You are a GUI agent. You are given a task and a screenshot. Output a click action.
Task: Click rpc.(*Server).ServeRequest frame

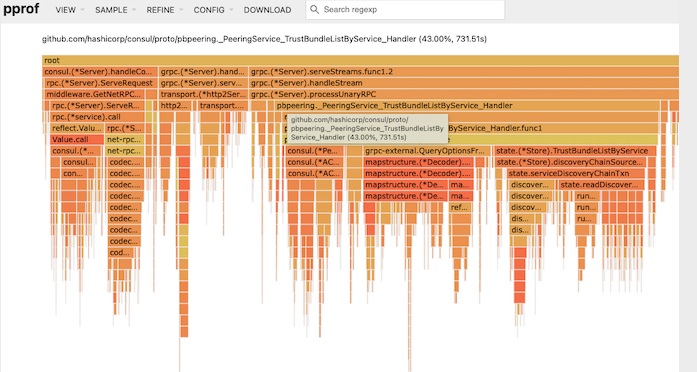(x=101, y=83)
